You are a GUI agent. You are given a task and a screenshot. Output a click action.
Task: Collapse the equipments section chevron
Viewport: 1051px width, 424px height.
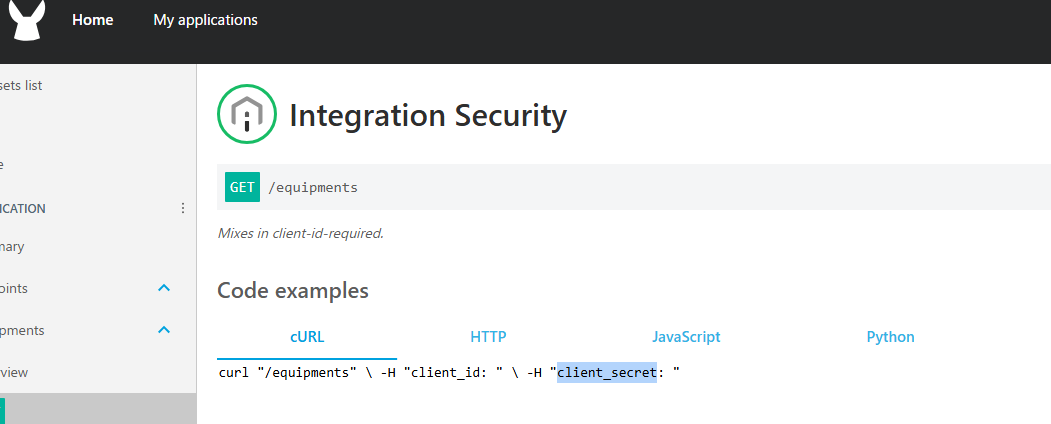[x=164, y=330]
